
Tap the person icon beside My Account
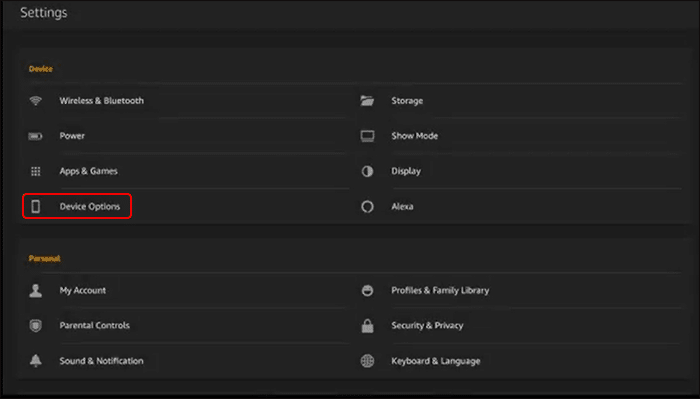(36, 290)
